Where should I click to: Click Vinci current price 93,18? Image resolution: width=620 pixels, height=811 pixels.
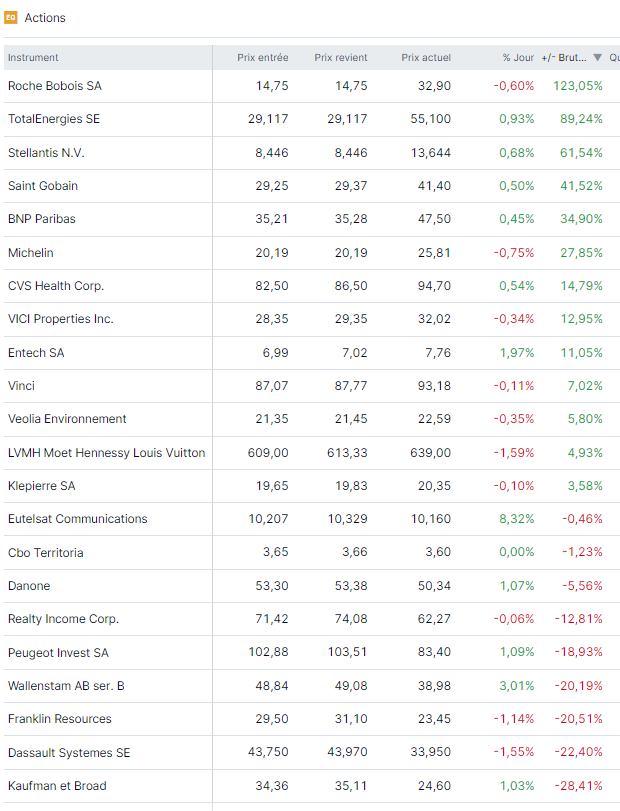click(x=434, y=386)
